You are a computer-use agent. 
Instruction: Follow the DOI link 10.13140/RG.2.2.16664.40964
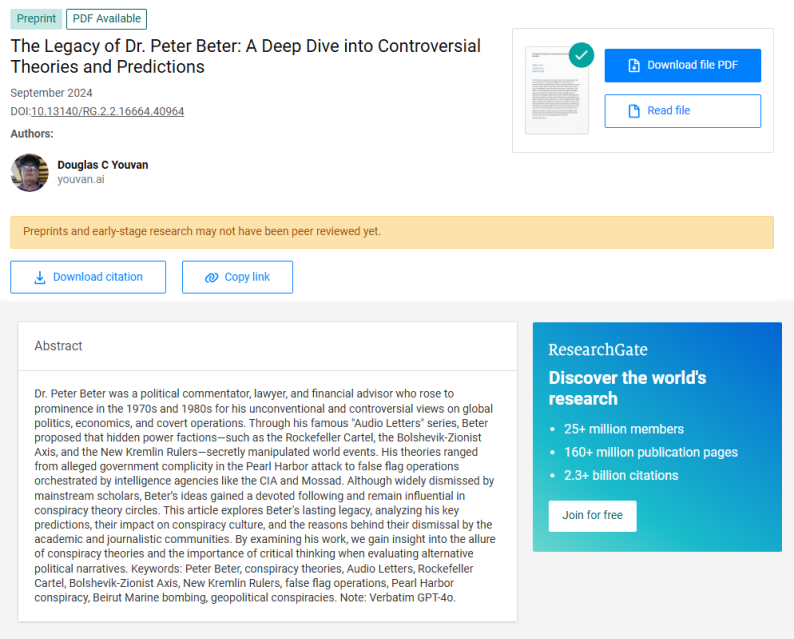pos(107,111)
